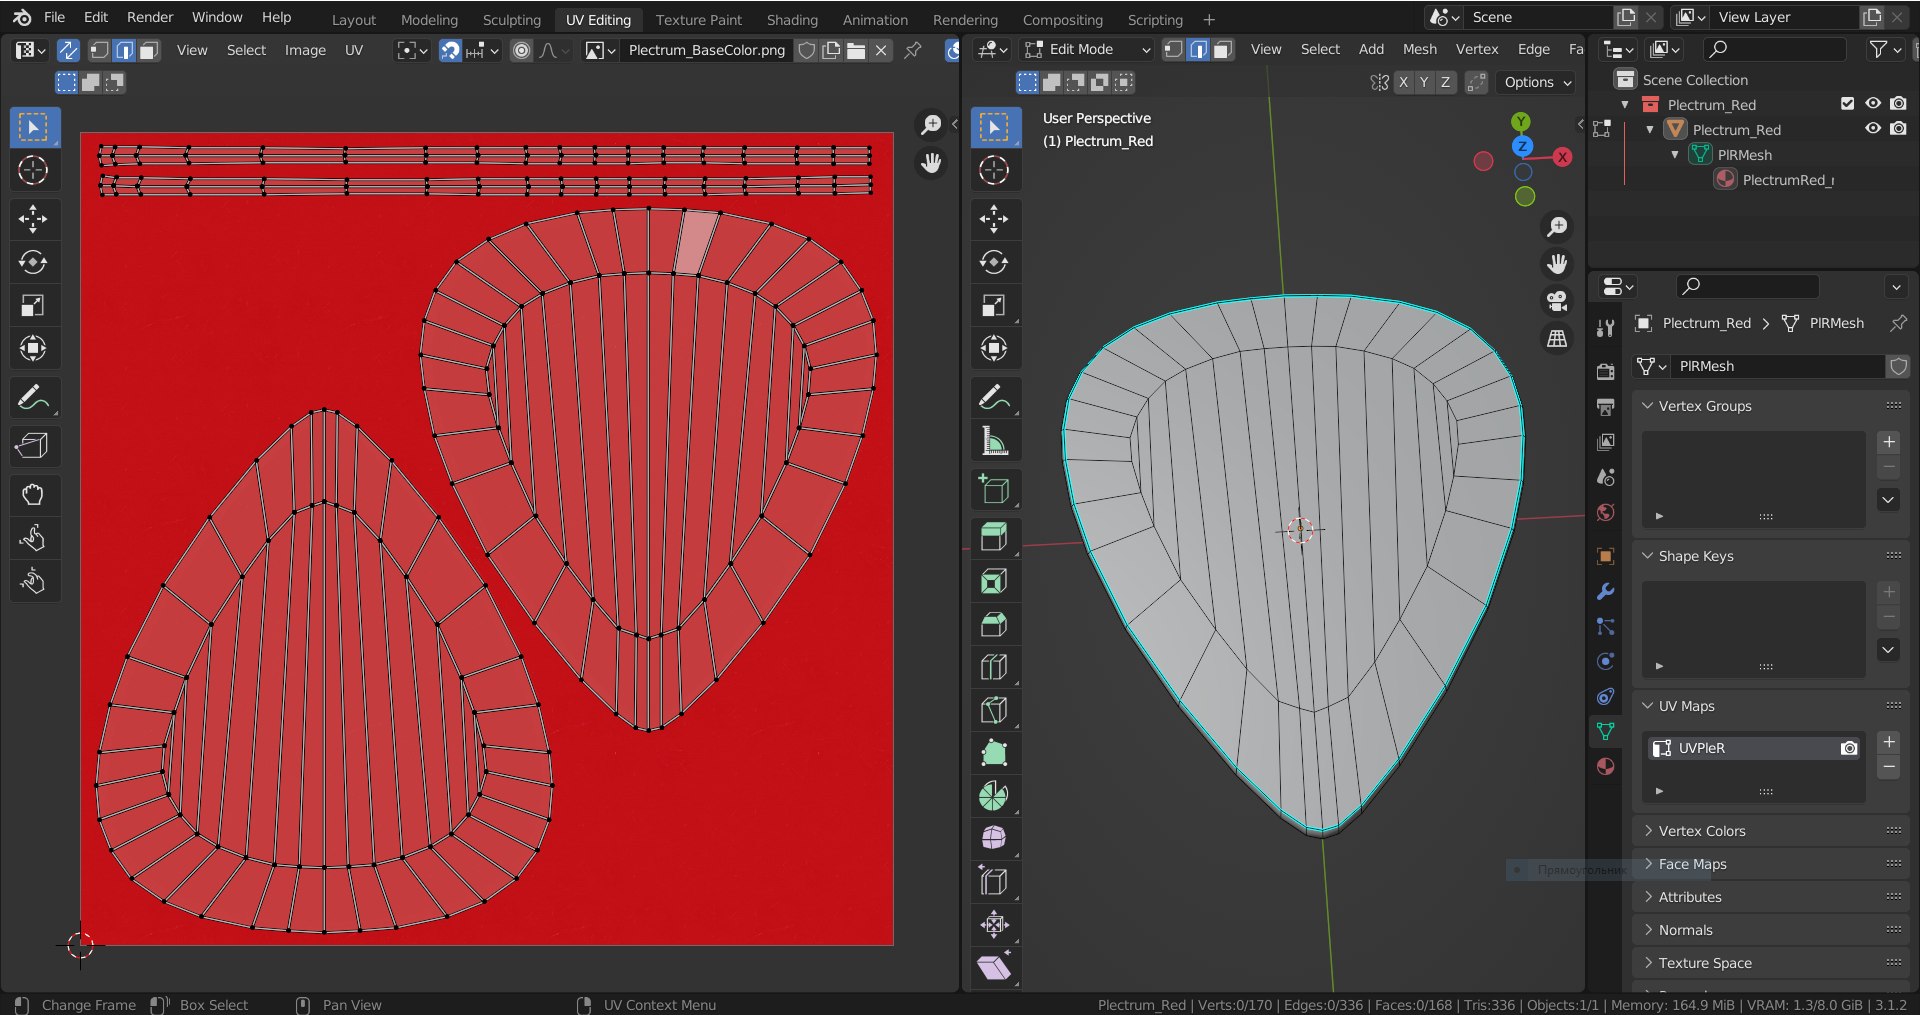Open the Modifier properties wrench tab

(x=1605, y=591)
